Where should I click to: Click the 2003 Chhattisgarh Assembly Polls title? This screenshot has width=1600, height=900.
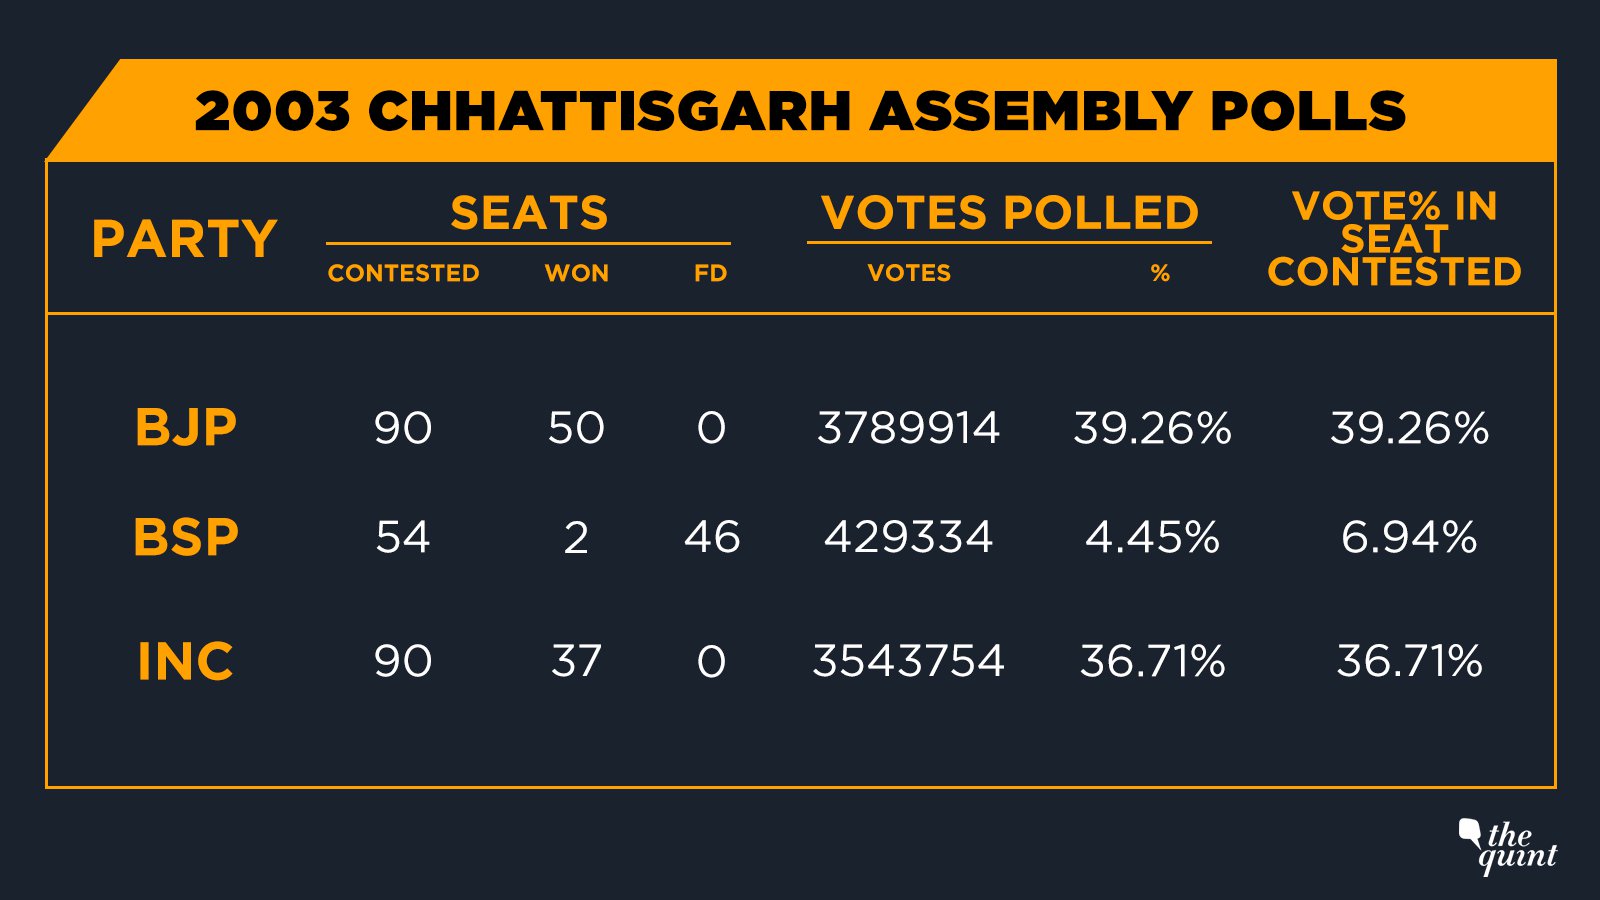800,111
